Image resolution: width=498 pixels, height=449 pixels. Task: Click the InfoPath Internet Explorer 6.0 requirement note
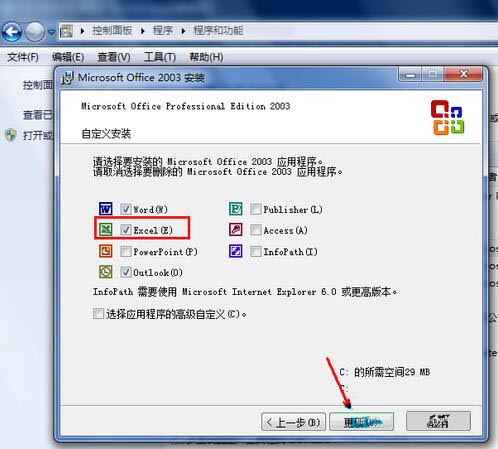coord(245,292)
